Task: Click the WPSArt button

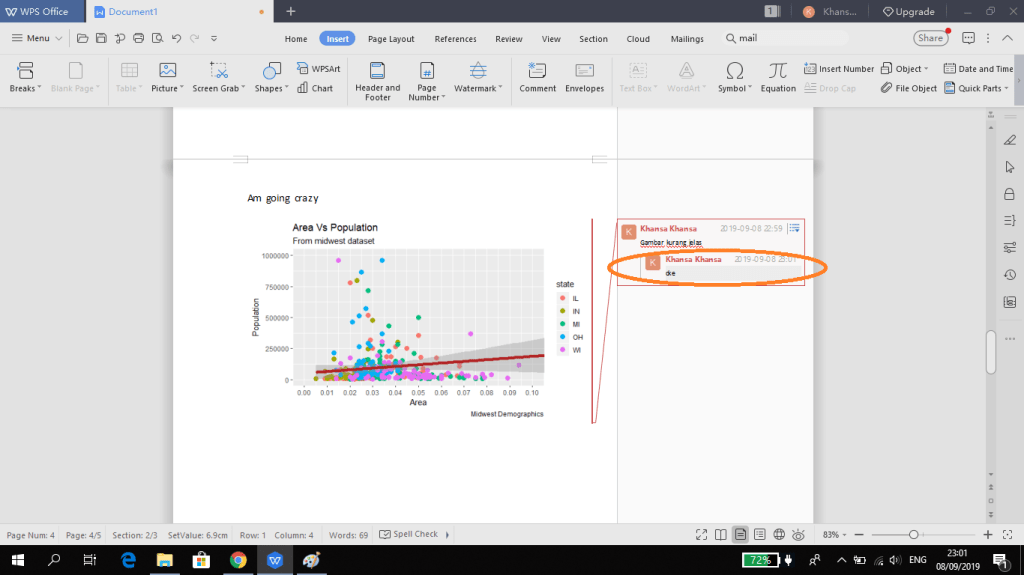Action: (318, 69)
